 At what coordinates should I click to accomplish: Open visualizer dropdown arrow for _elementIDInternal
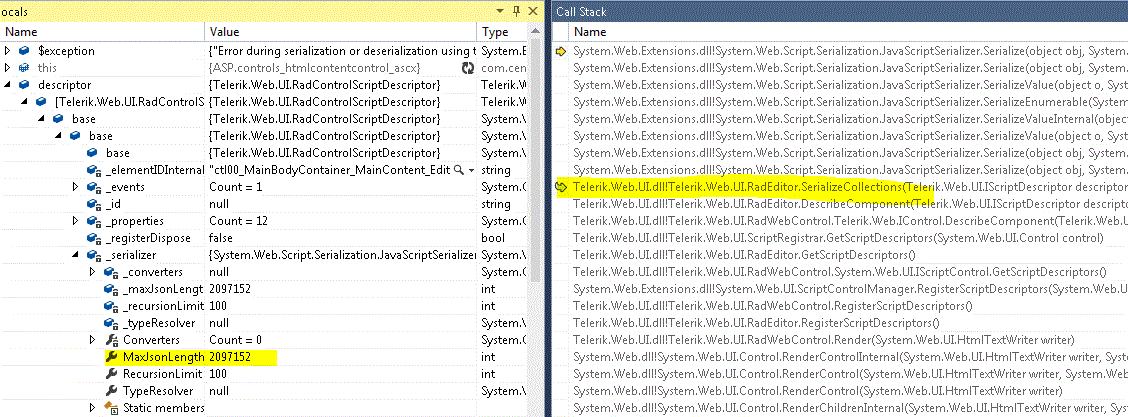(x=471, y=170)
